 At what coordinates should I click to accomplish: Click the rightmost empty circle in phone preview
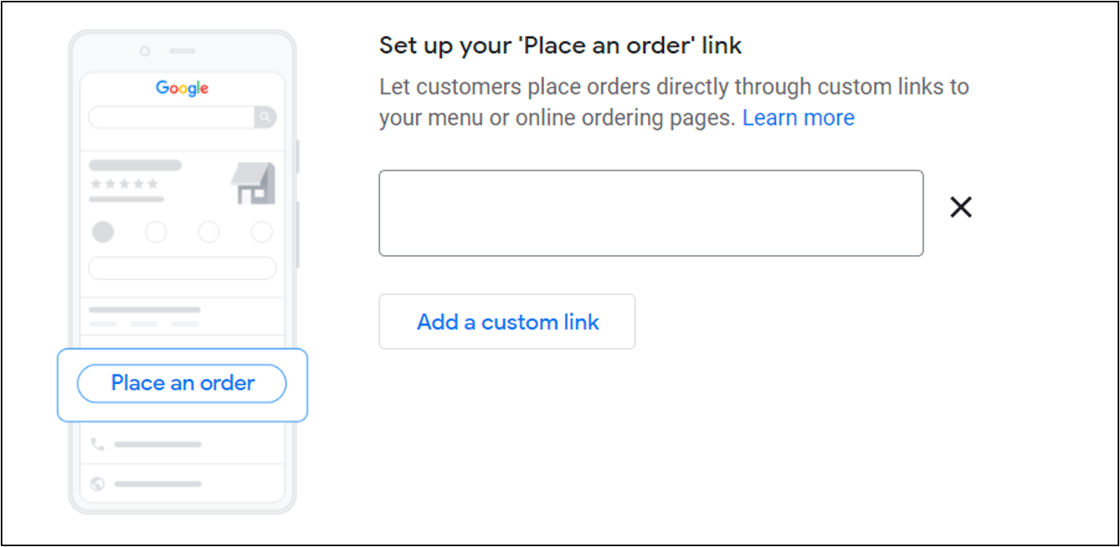262,232
